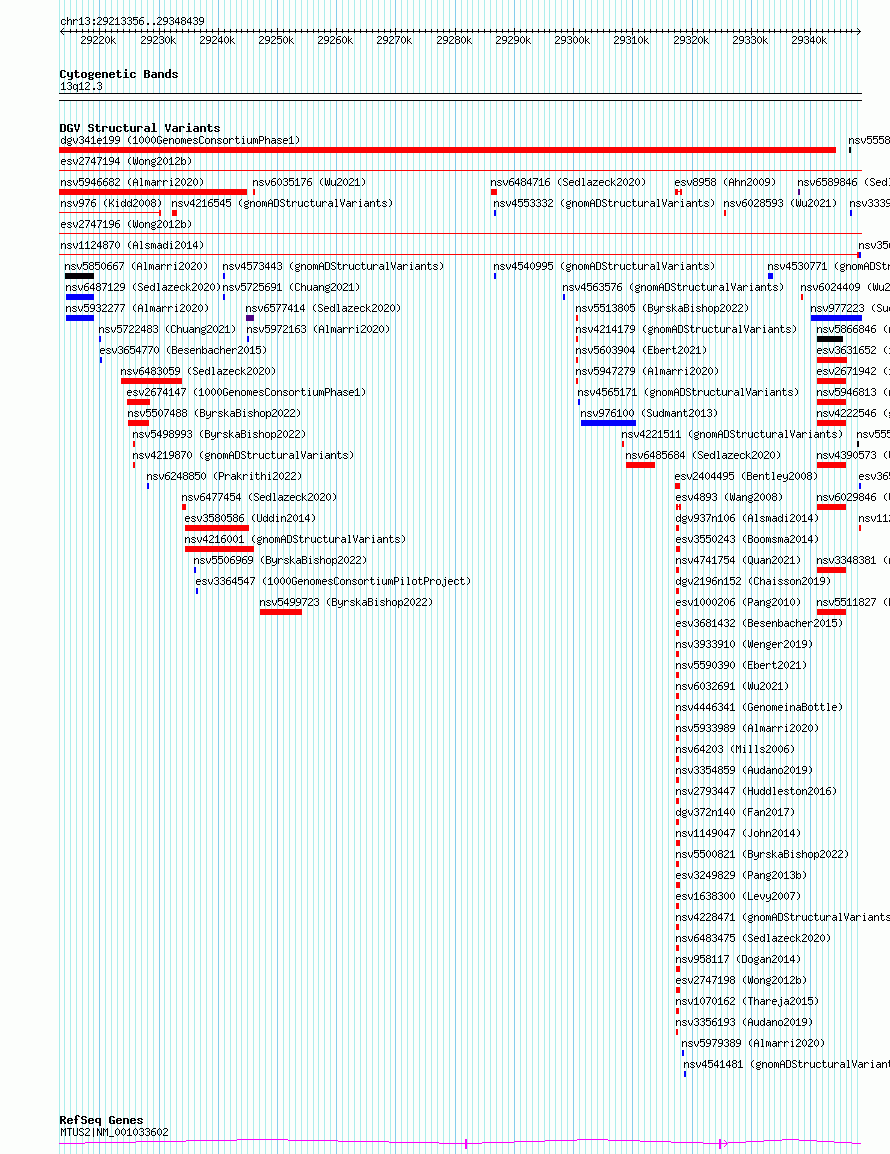Click the nsv958117 (Dogan2014) label
Viewport: 890px width, 1154px height.
tap(738, 960)
